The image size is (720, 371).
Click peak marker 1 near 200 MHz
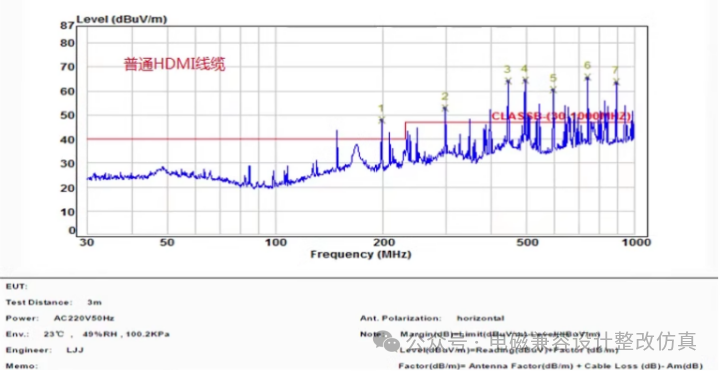coord(382,120)
